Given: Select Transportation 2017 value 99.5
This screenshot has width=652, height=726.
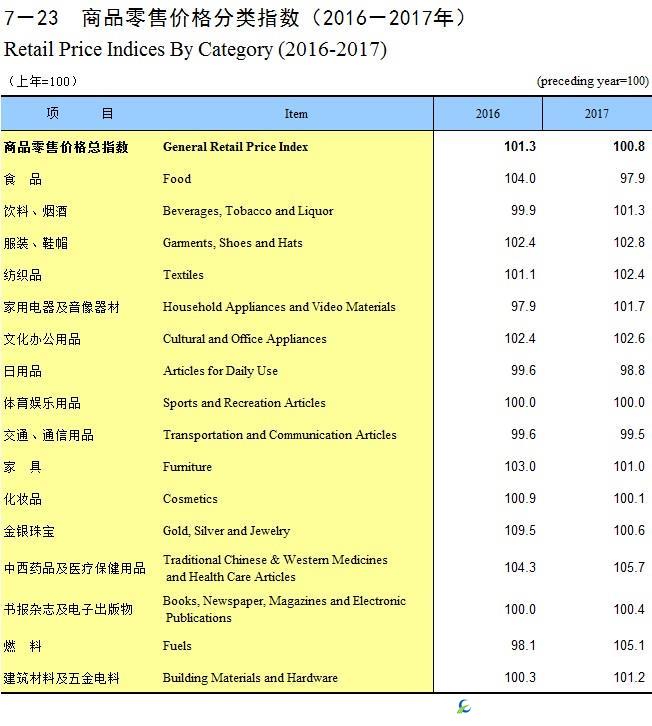Looking at the screenshot, I should pyautogui.click(x=633, y=434).
